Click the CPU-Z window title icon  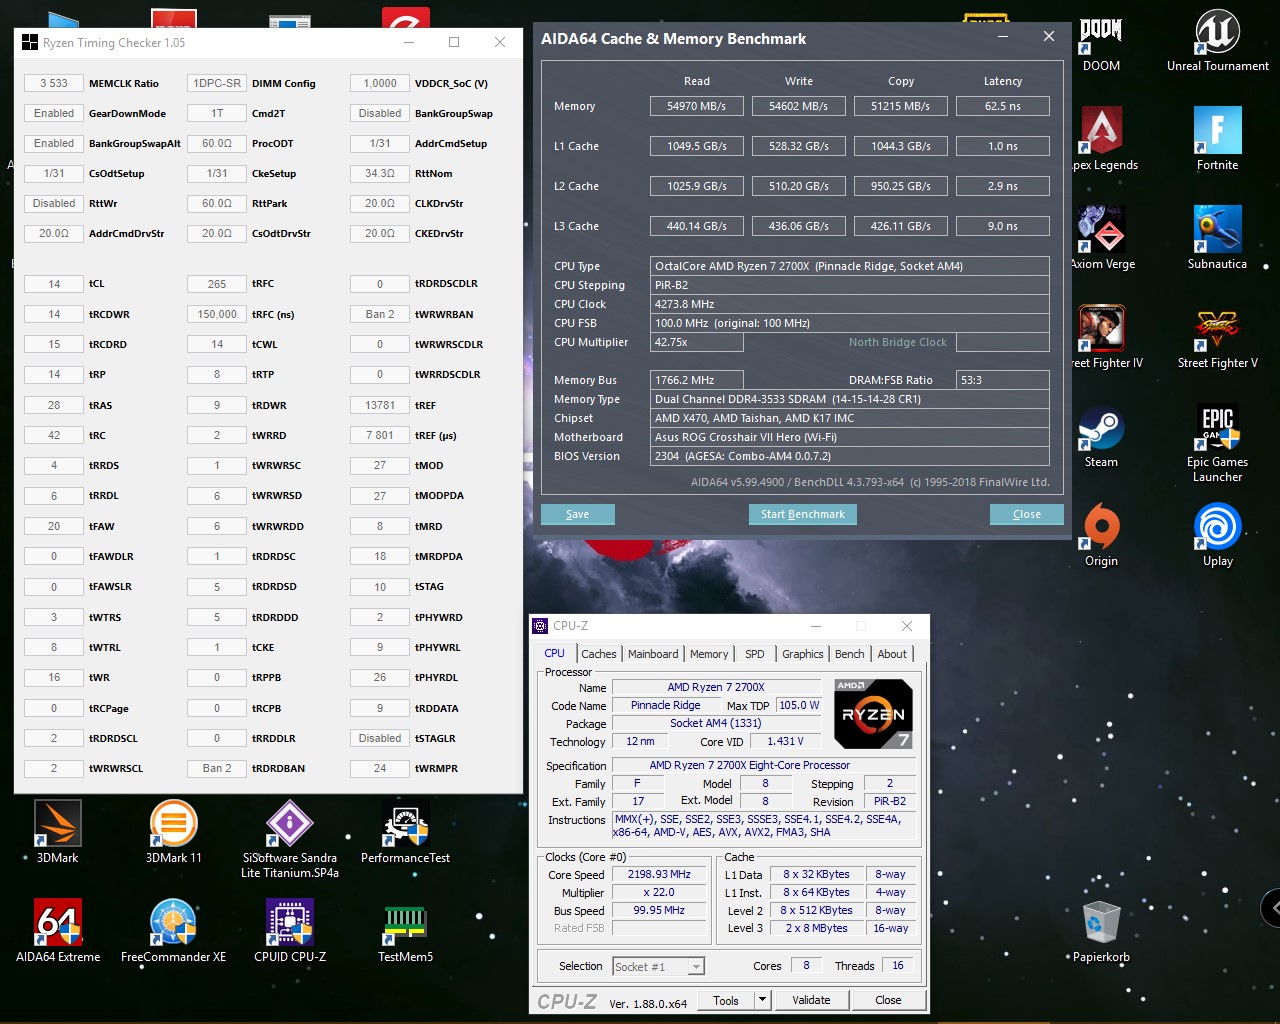click(540, 626)
